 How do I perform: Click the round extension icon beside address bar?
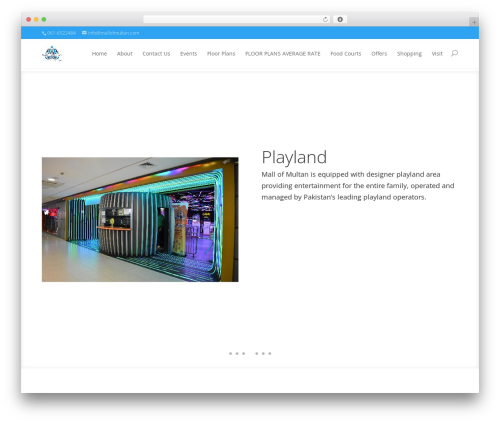(x=340, y=20)
